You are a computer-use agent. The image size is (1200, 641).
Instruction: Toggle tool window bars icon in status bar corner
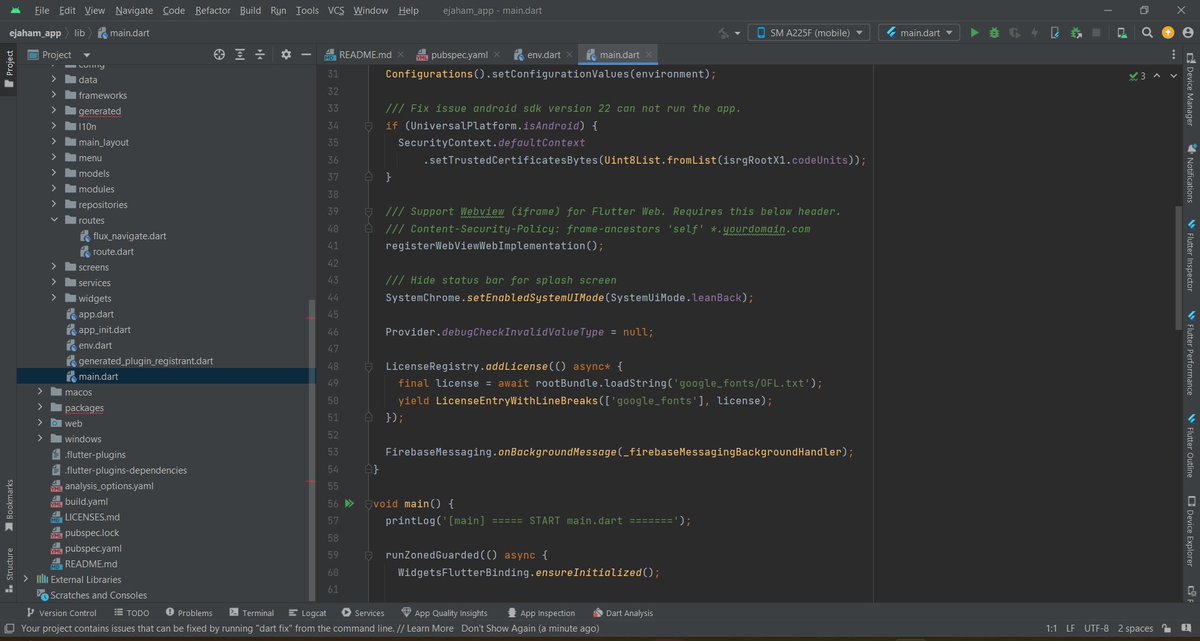9,629
